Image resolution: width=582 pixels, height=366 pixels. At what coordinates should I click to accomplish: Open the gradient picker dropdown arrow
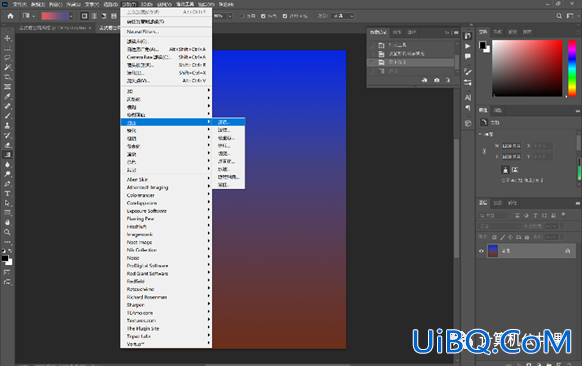coord(71,16)
